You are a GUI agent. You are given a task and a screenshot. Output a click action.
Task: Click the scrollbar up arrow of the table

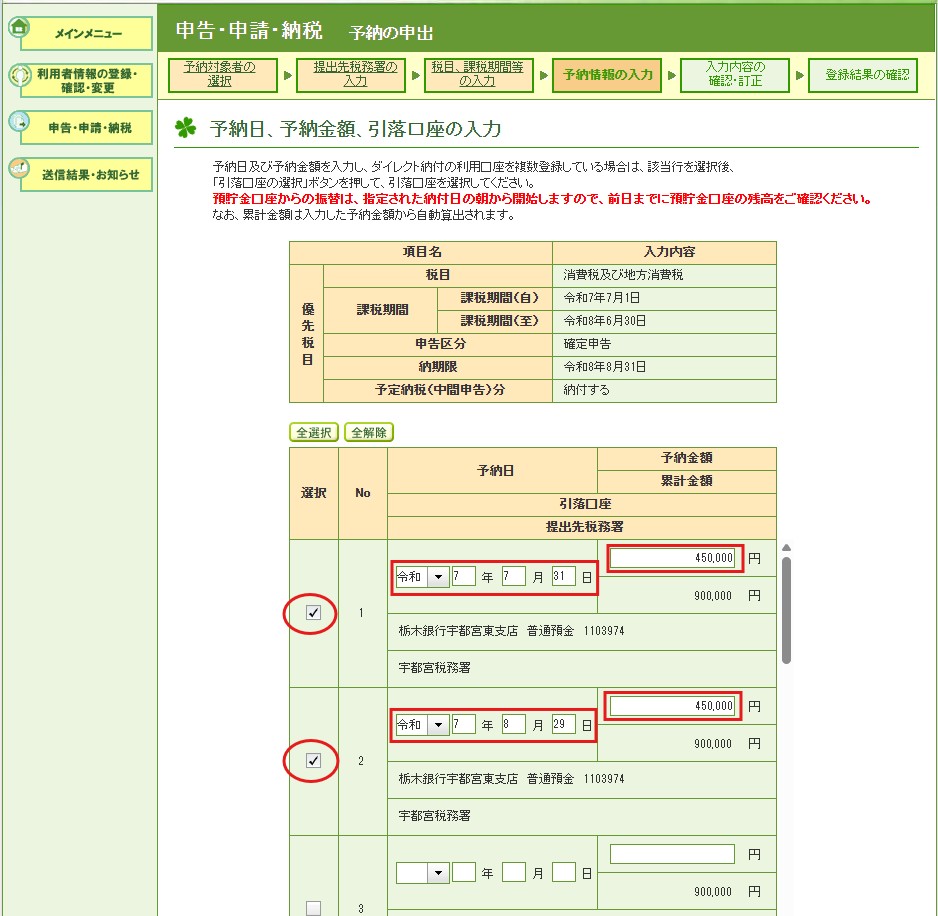[786, 547]
